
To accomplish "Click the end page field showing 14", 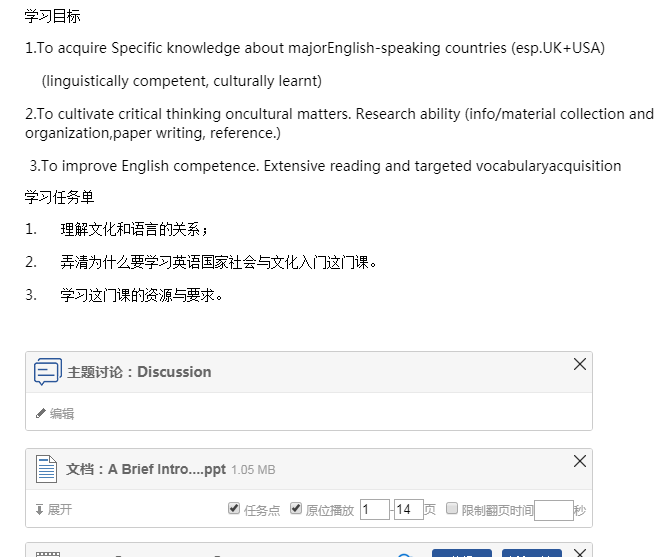I will point(408,509).
